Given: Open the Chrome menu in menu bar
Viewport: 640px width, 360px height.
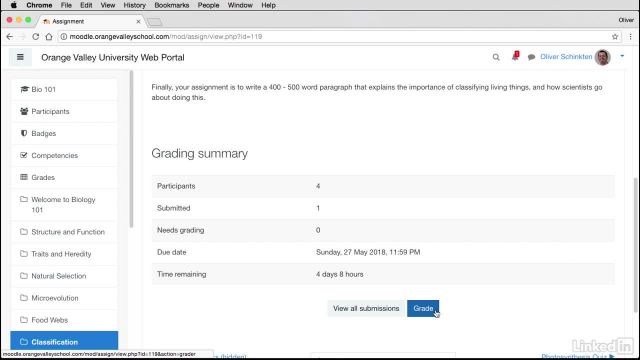Looking at the screenshot, I should tap(39, 5).
